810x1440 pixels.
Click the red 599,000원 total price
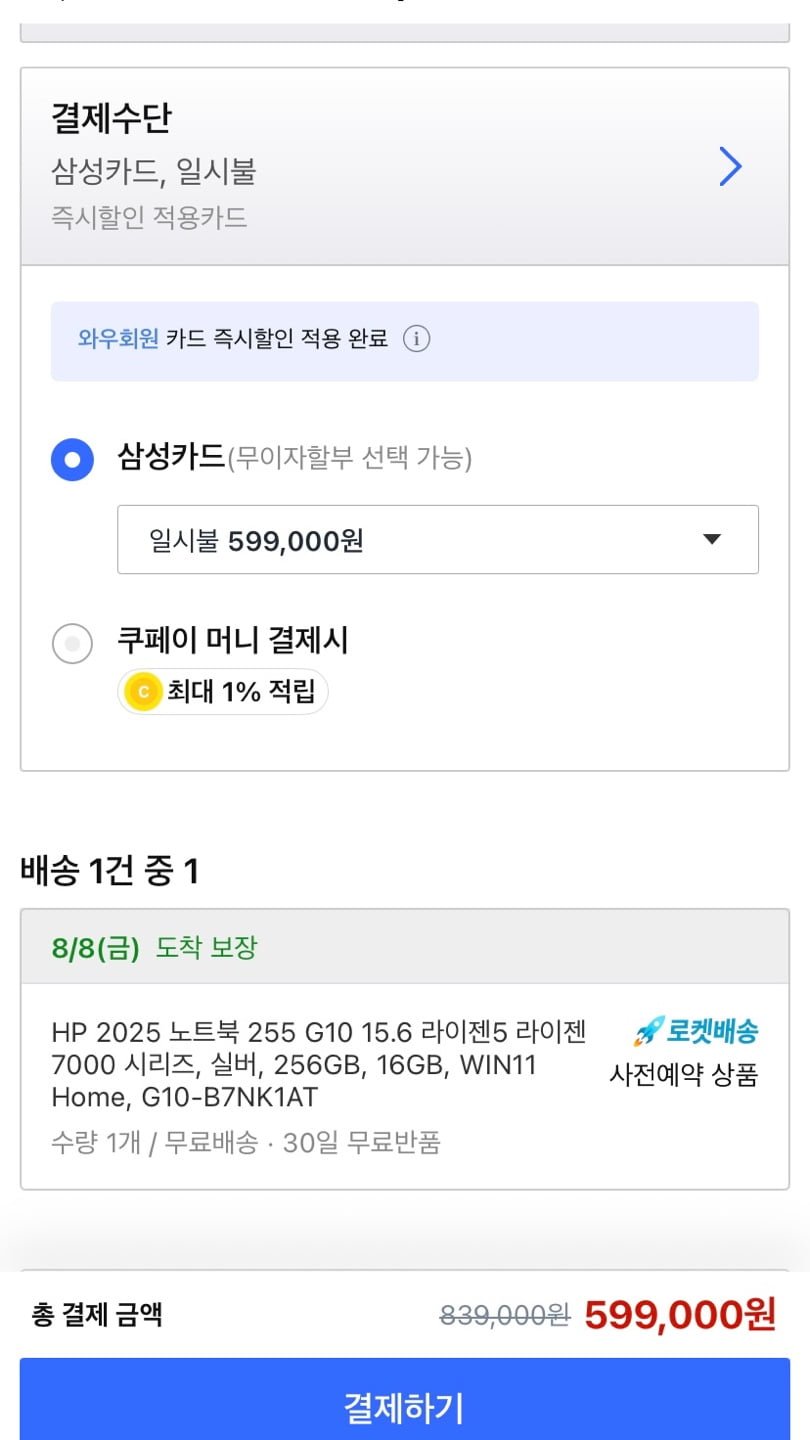pyautogui.click(x=680, y=1315)
